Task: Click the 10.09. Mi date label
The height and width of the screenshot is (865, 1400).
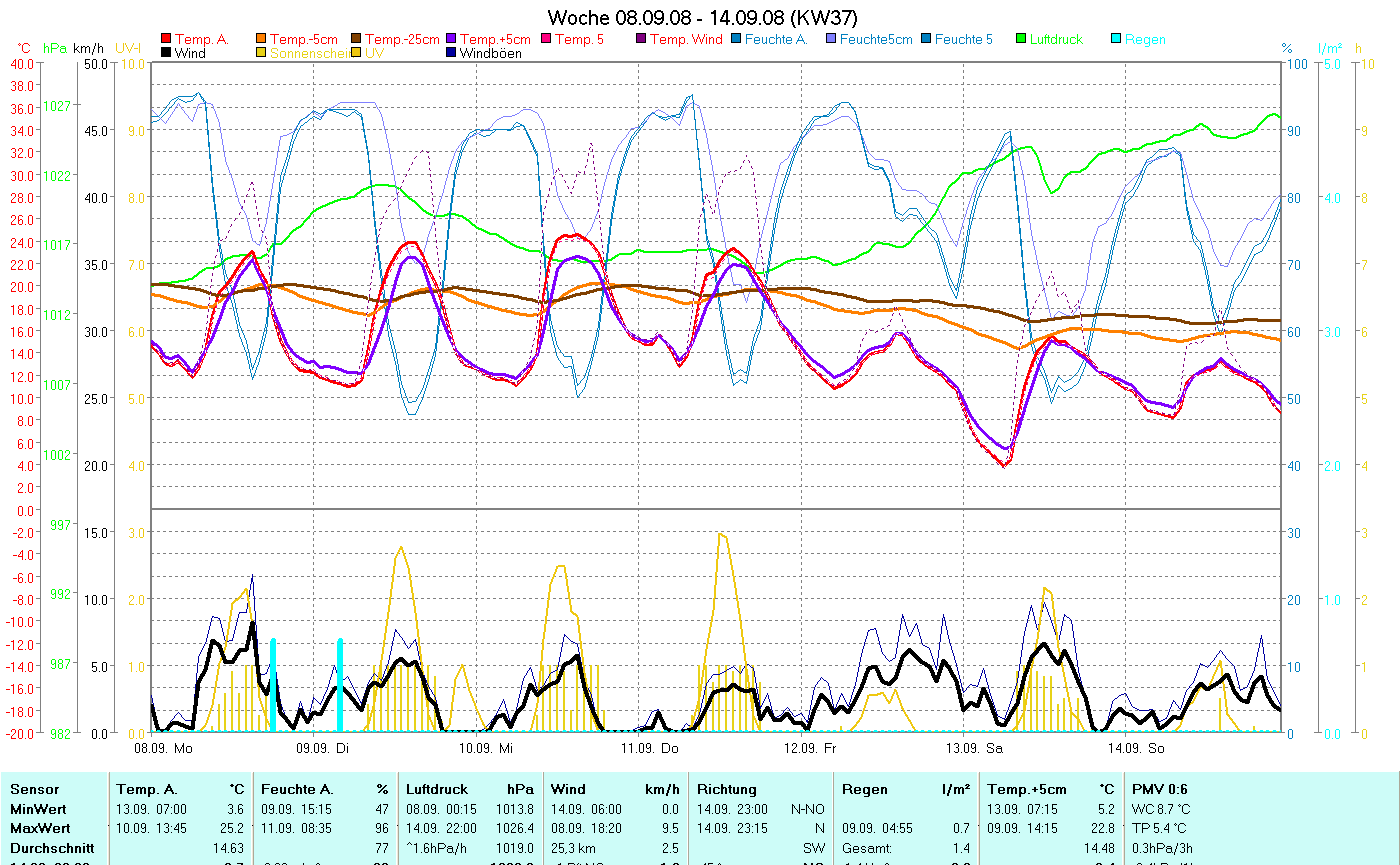Action: coord(485,748)
